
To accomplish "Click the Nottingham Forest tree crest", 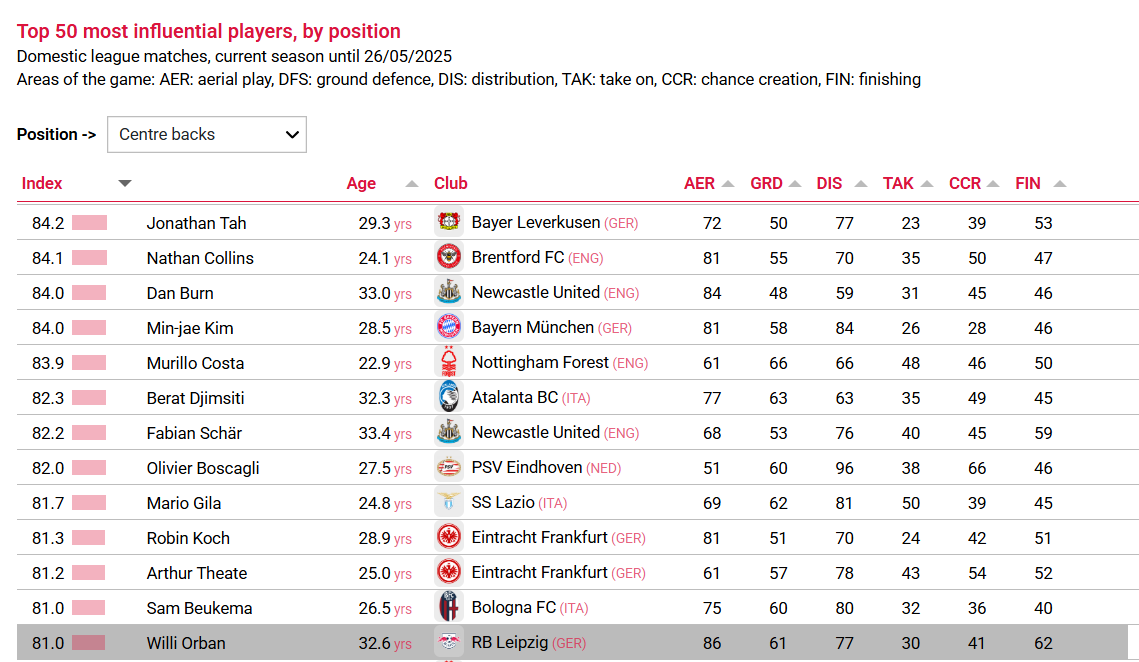I will click(449, 362).
